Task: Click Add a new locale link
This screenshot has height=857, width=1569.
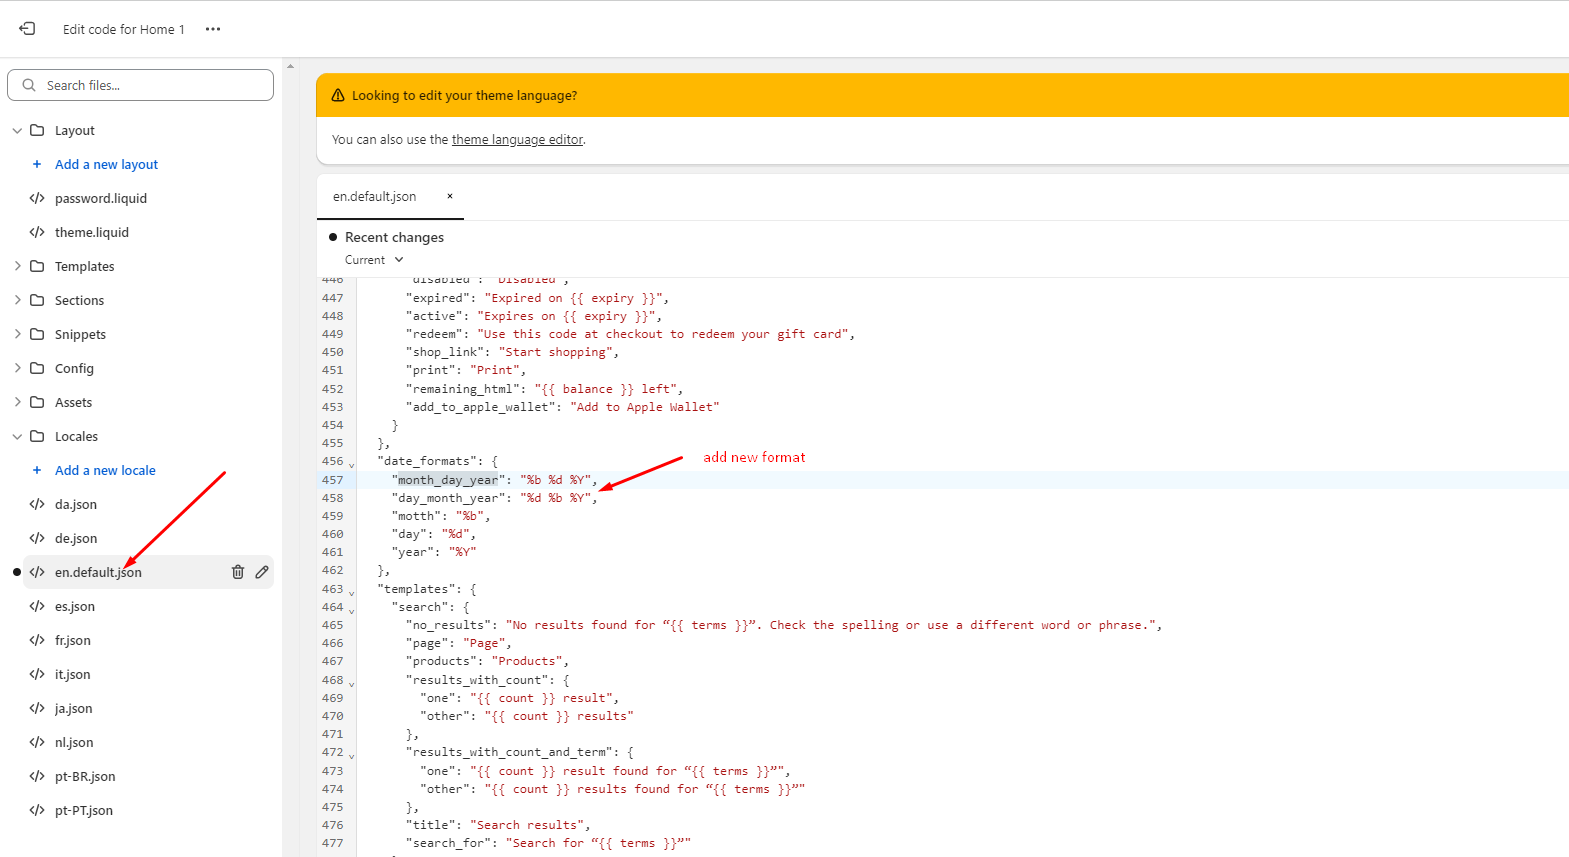Action: click(105, 470)
